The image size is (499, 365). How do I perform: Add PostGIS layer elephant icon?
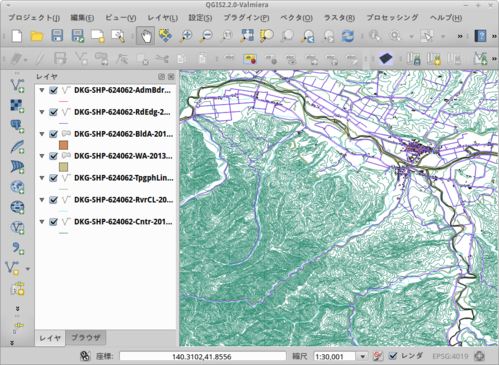point(17,126)
